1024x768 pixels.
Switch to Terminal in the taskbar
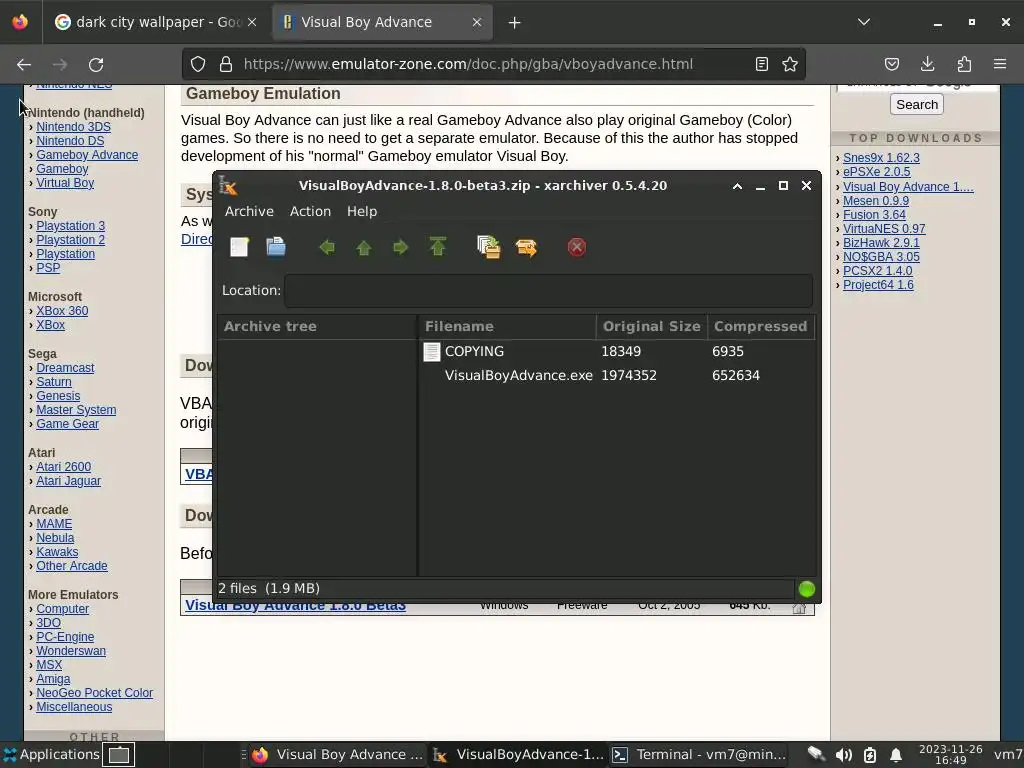(699, 755)
